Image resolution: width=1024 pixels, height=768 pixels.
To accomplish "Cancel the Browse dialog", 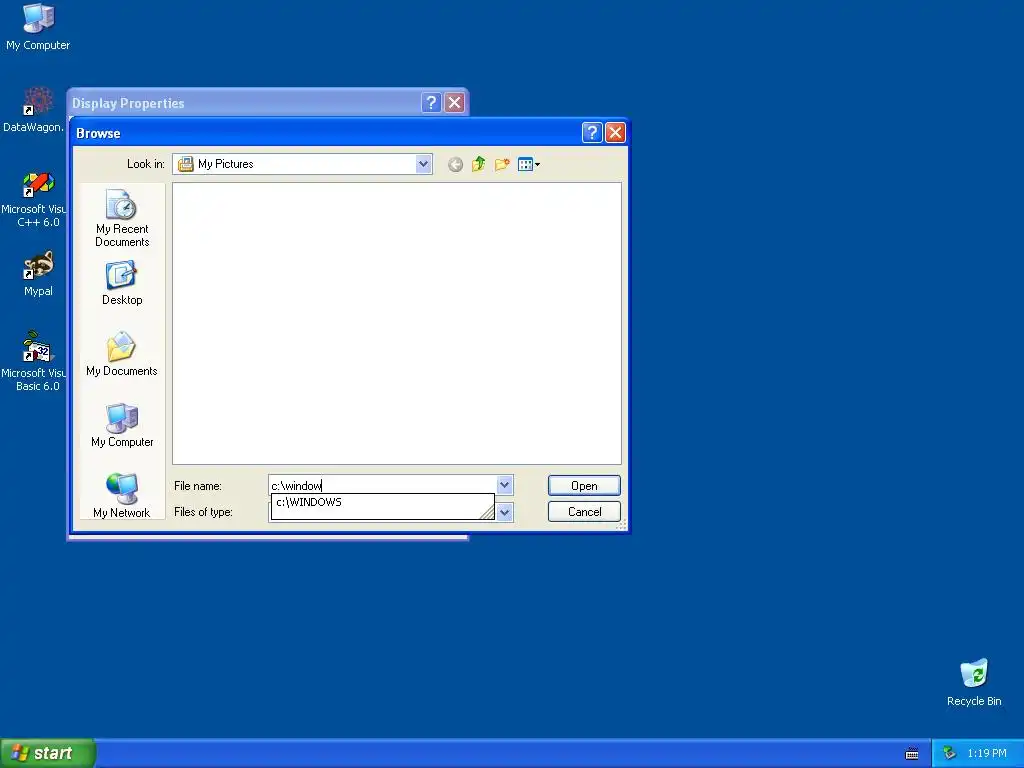I will [584, 512].
